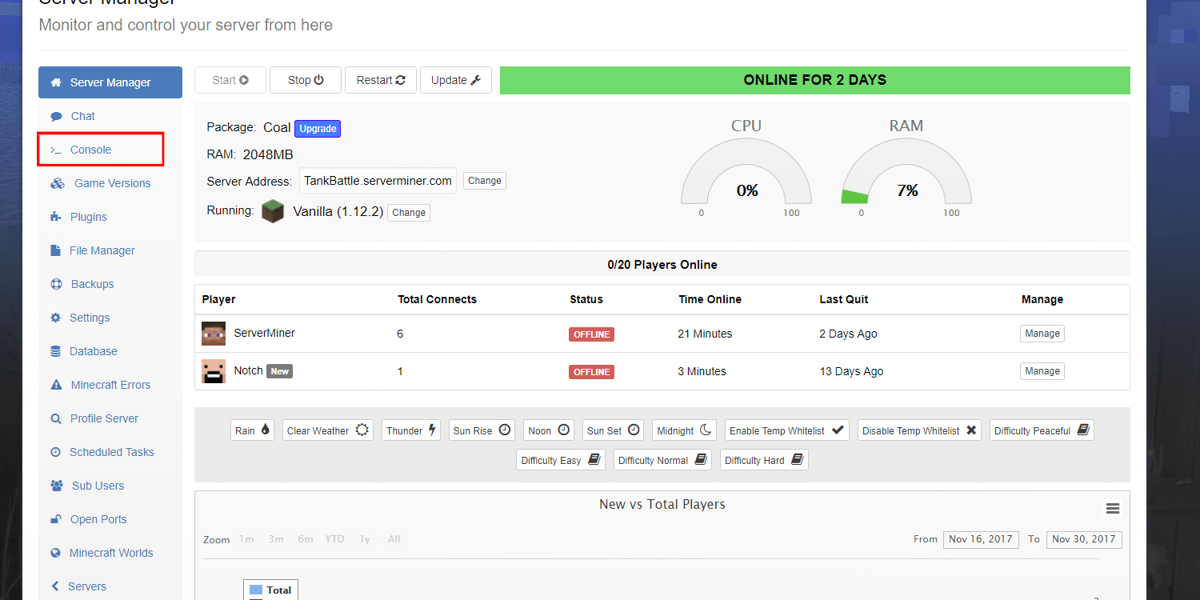Select 1m chart zoom
1200x600 pixels.
coord(246,539)
